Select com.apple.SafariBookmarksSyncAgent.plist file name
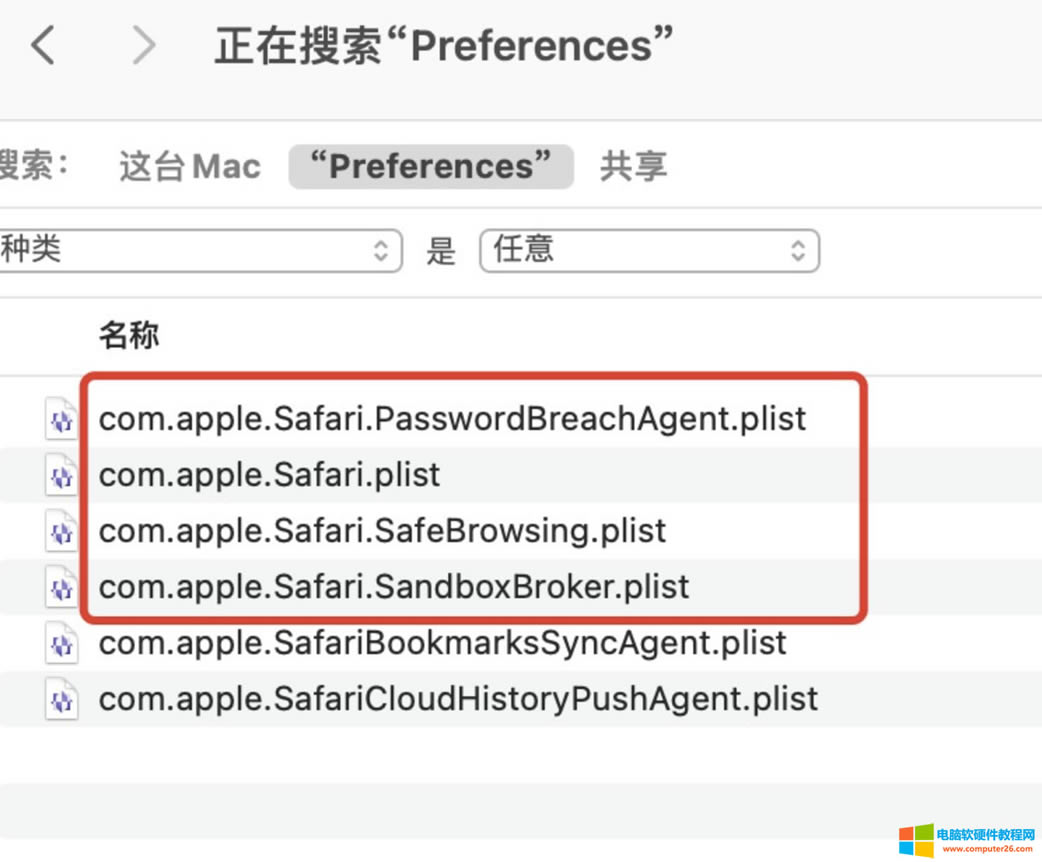This screenshot has height=862, width=1042. click(442, 642)
